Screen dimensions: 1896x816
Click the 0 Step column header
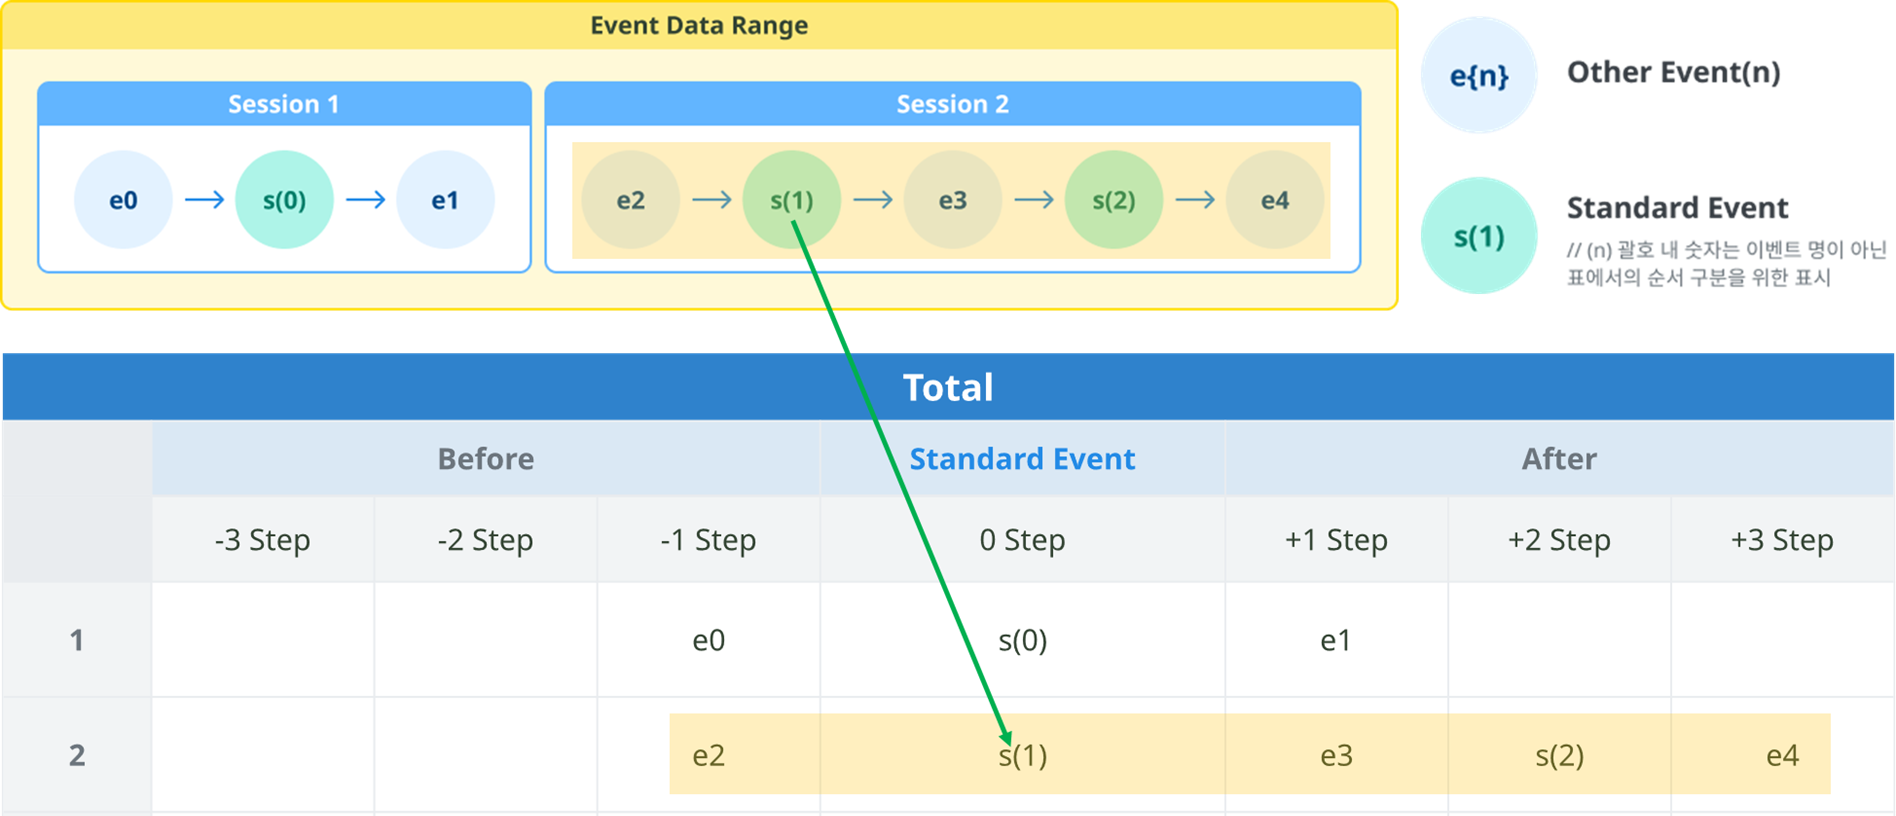click(1022, 540)
